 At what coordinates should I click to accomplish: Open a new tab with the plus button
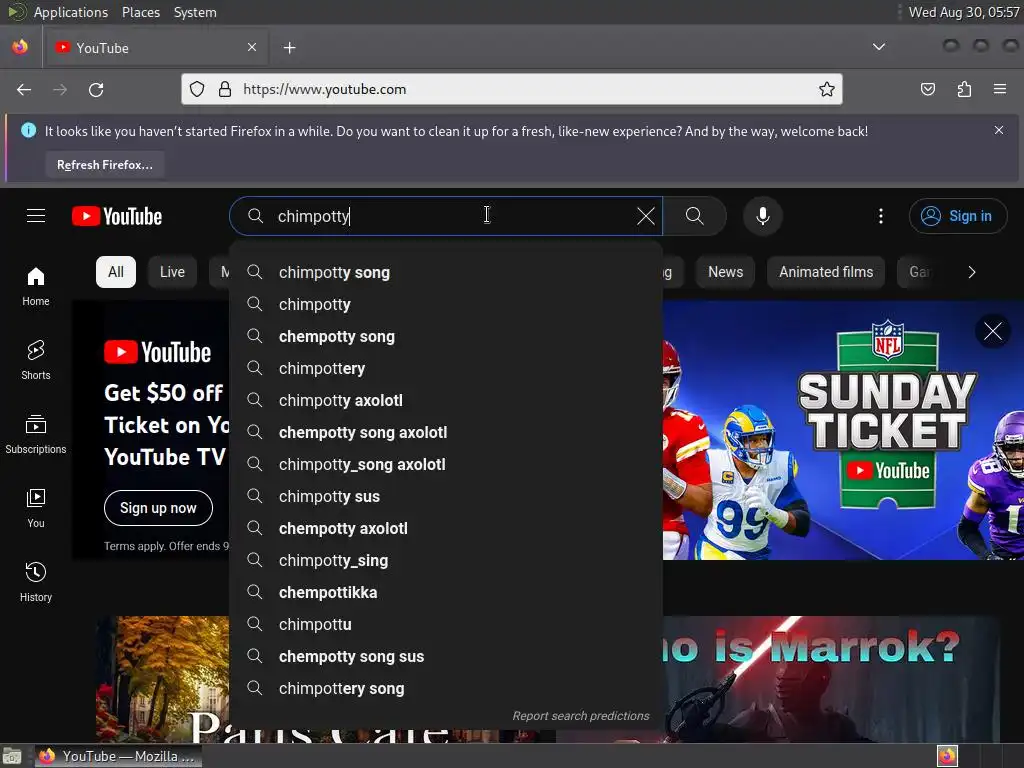click(x=289, y=48)
